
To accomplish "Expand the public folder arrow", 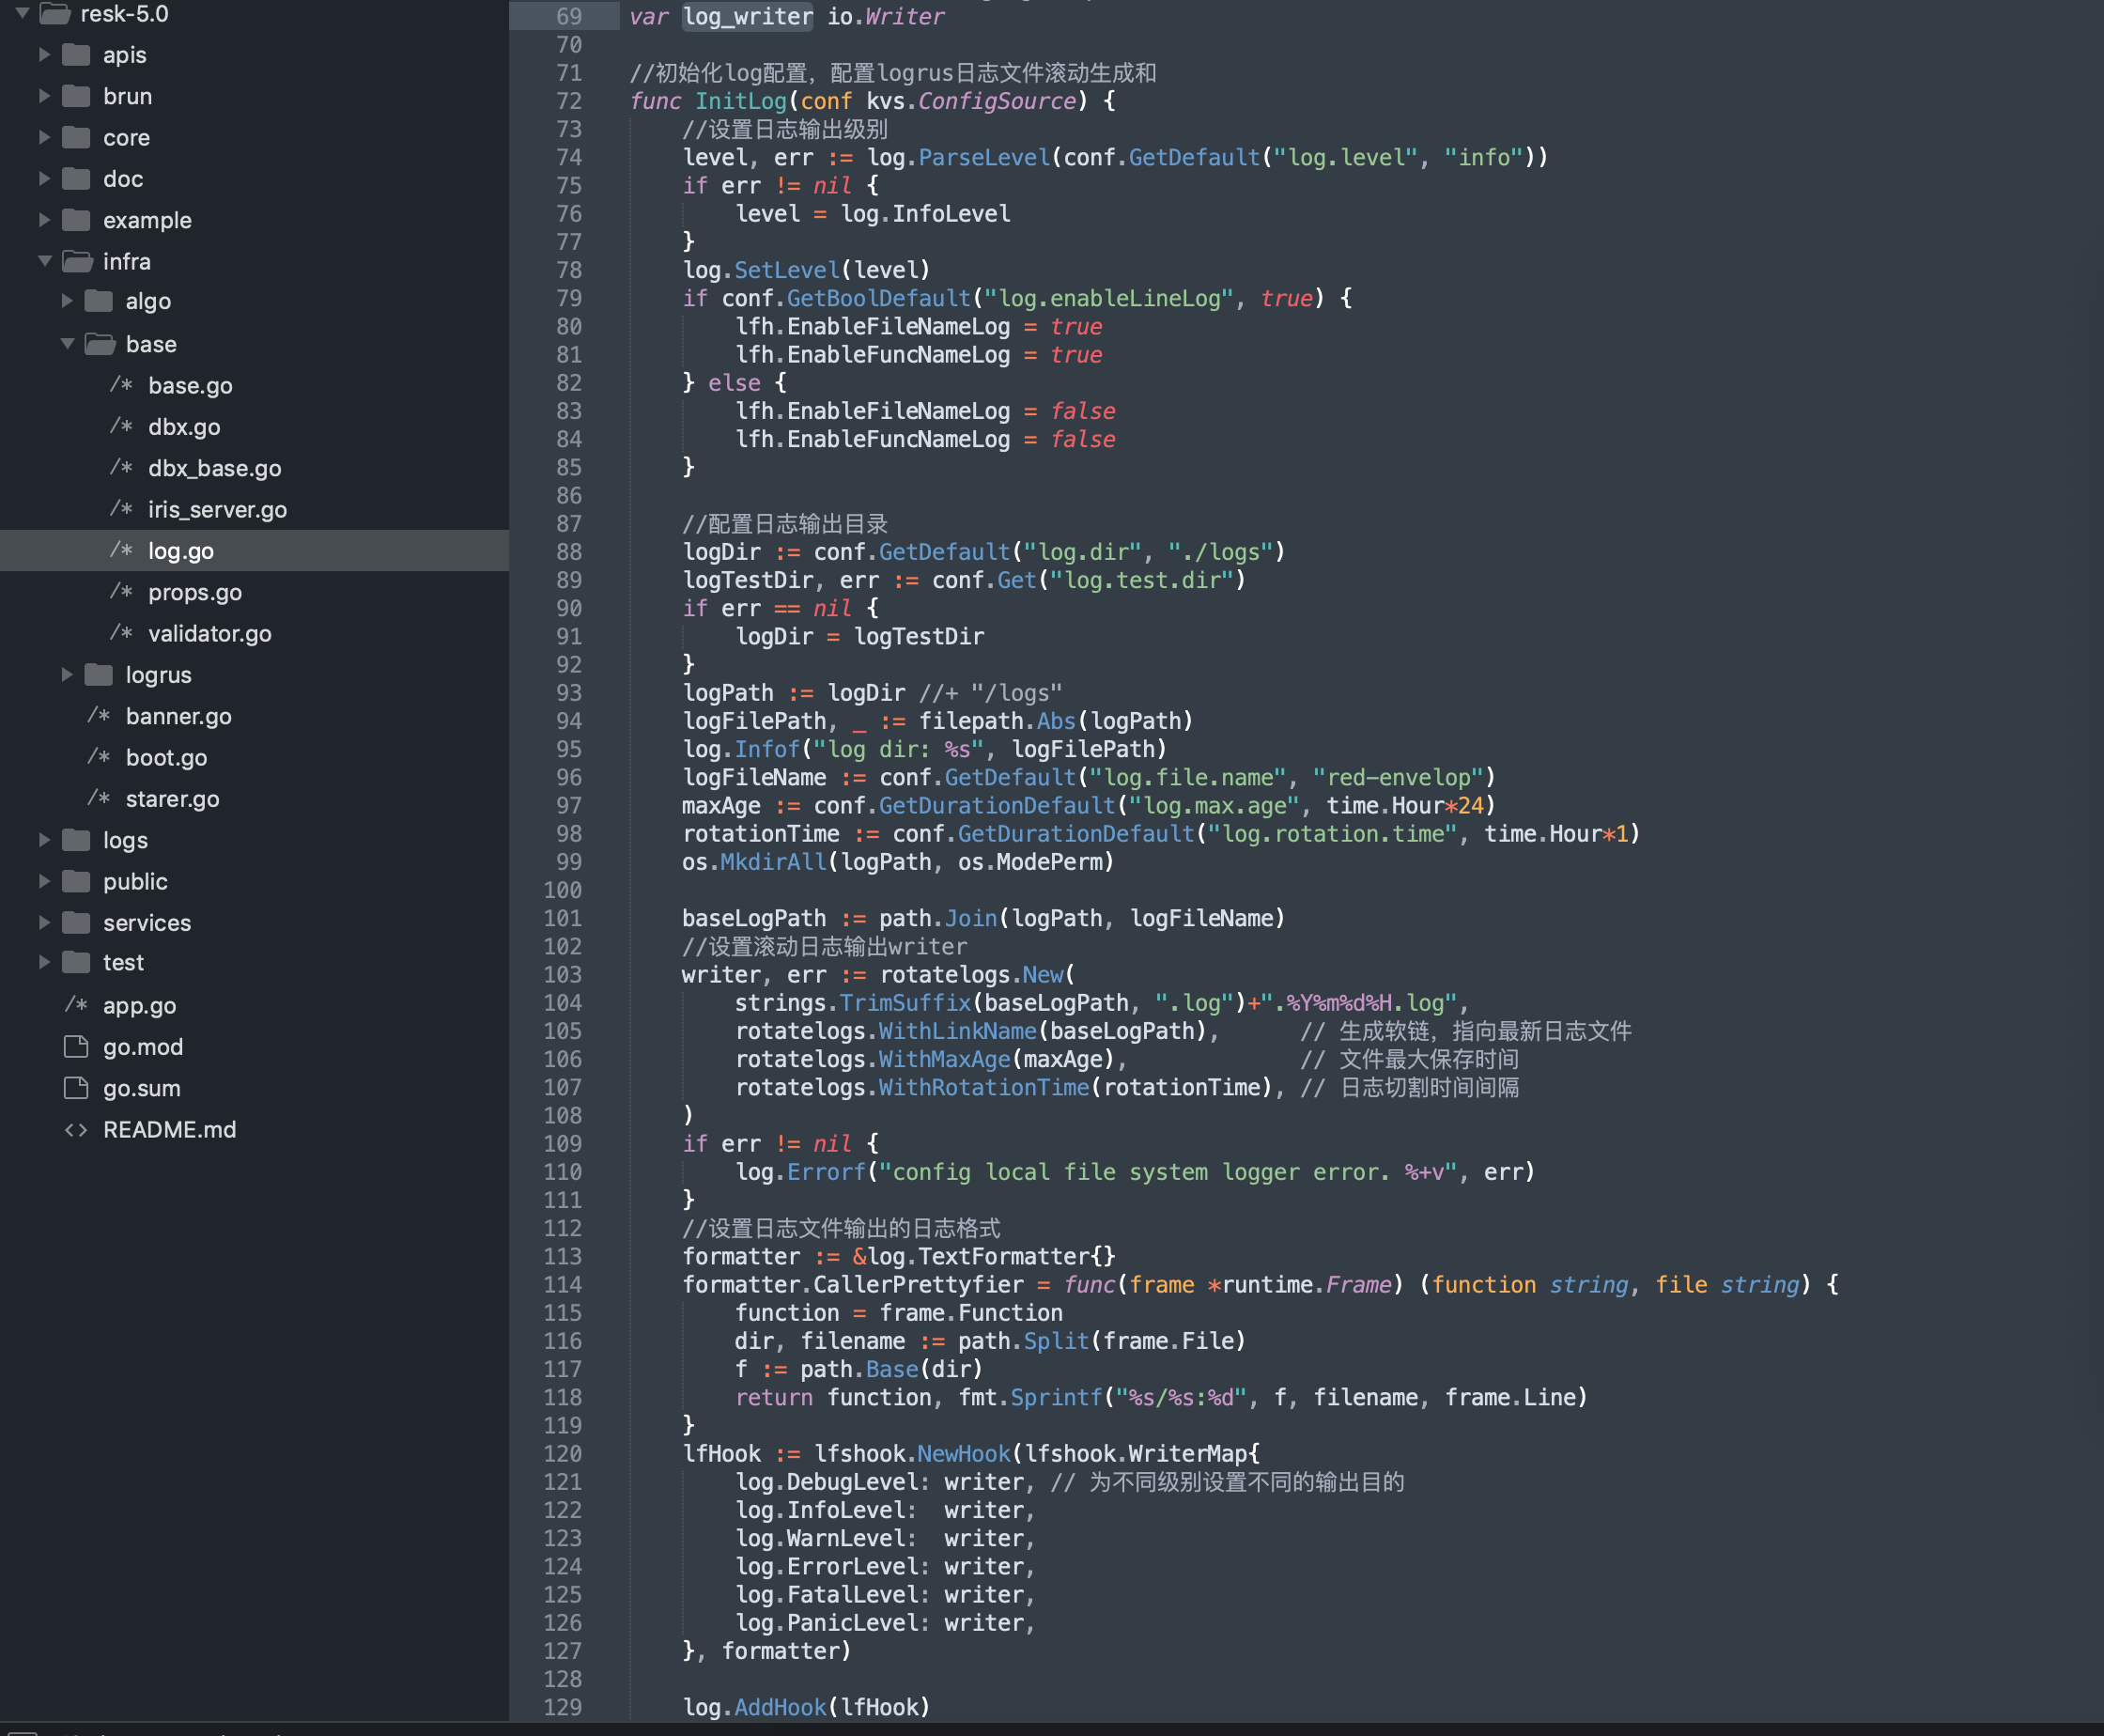I will click(x=44, y=880).
